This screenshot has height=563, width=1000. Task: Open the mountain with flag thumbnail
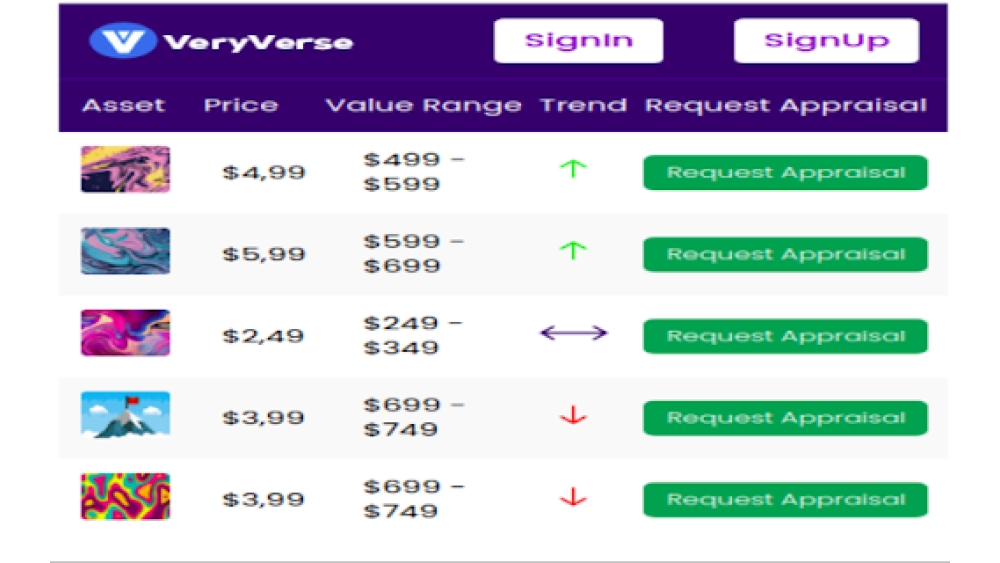coord(125,415)
